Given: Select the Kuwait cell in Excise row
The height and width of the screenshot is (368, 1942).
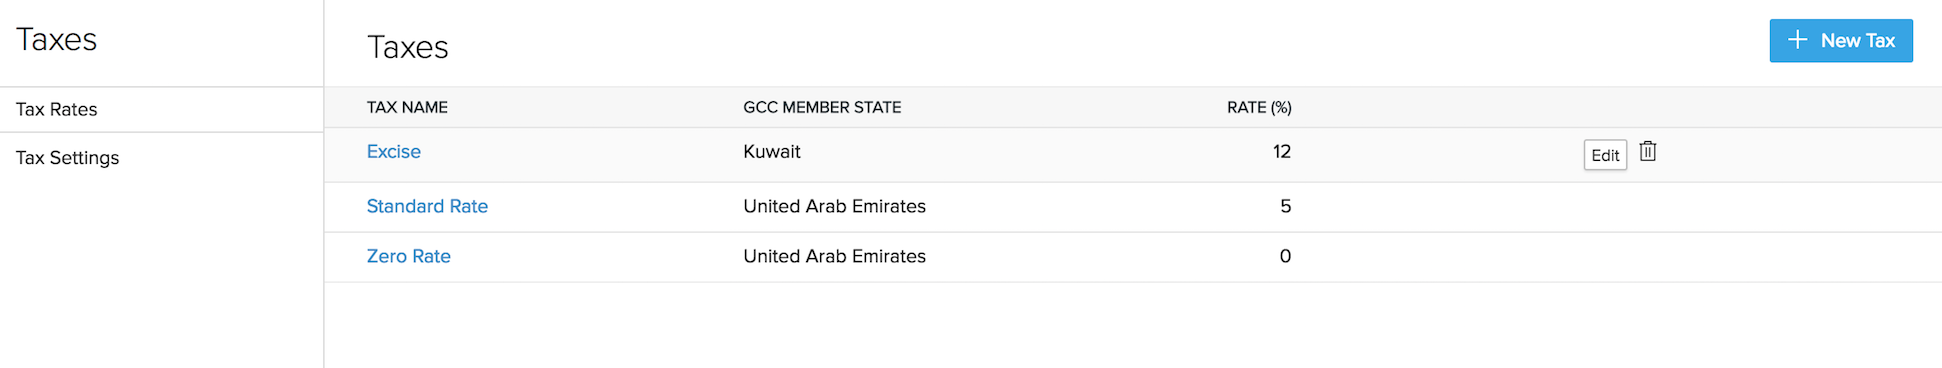Looking at the screenshot, I should (772, 152).
